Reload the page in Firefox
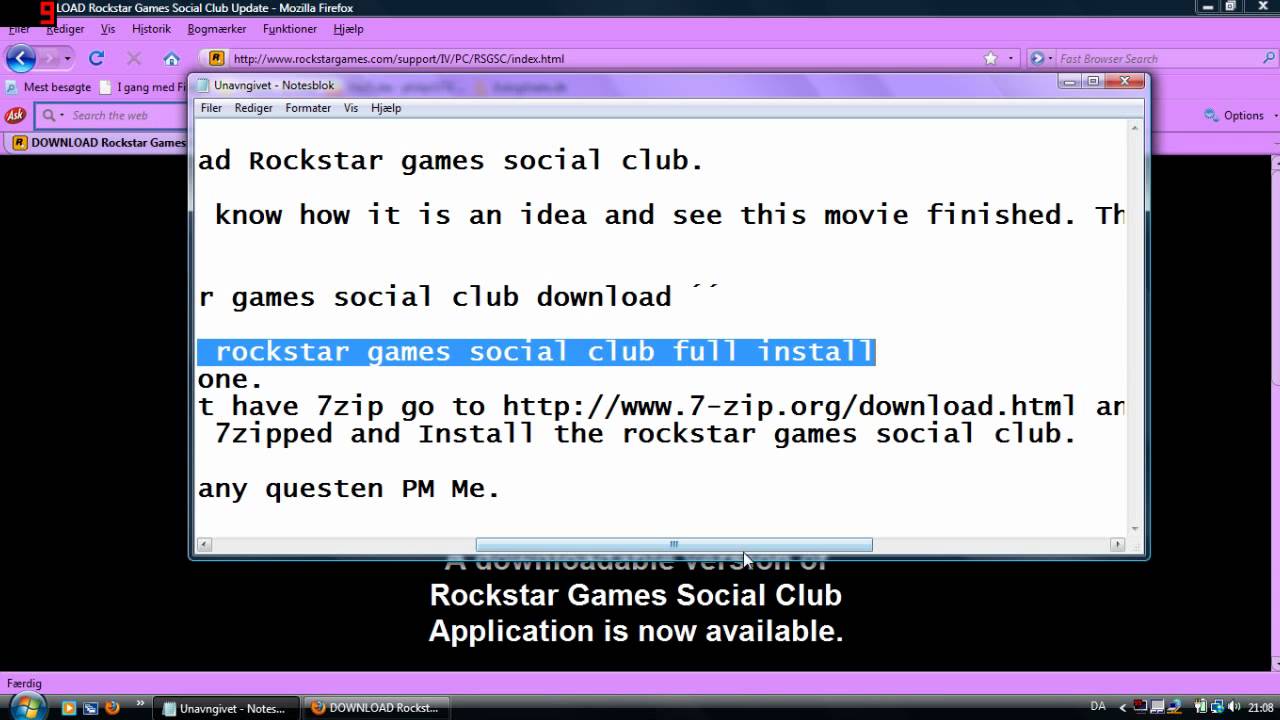 [x=97, y=58]
